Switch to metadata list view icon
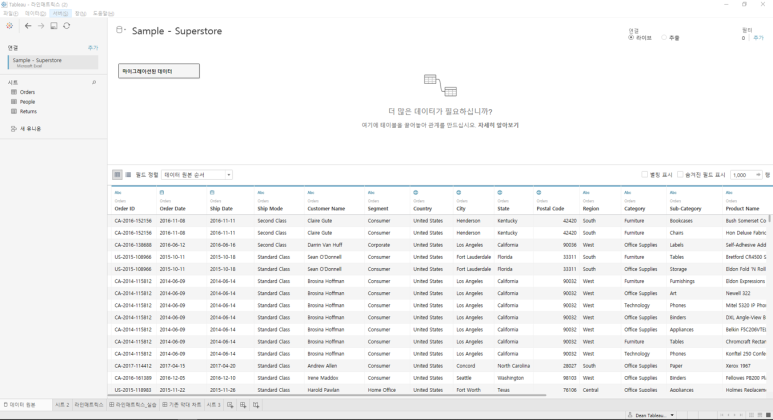 click(x=128, y=175)
